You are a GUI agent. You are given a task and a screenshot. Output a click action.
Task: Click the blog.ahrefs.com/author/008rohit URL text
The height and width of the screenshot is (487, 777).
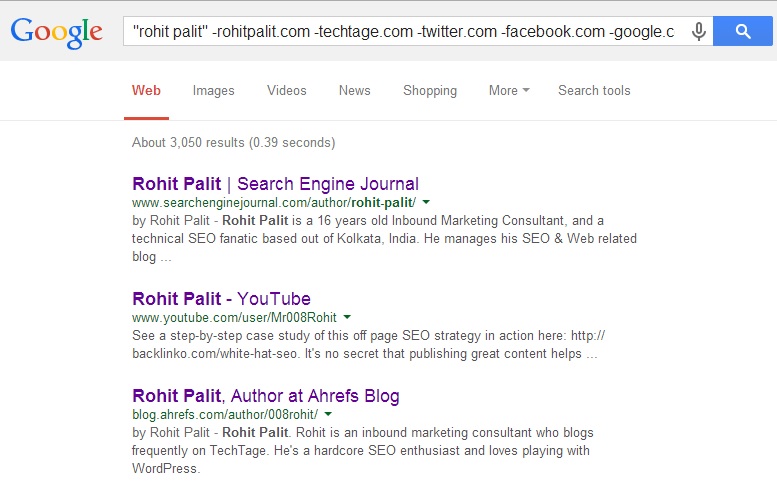click(225, 415)
